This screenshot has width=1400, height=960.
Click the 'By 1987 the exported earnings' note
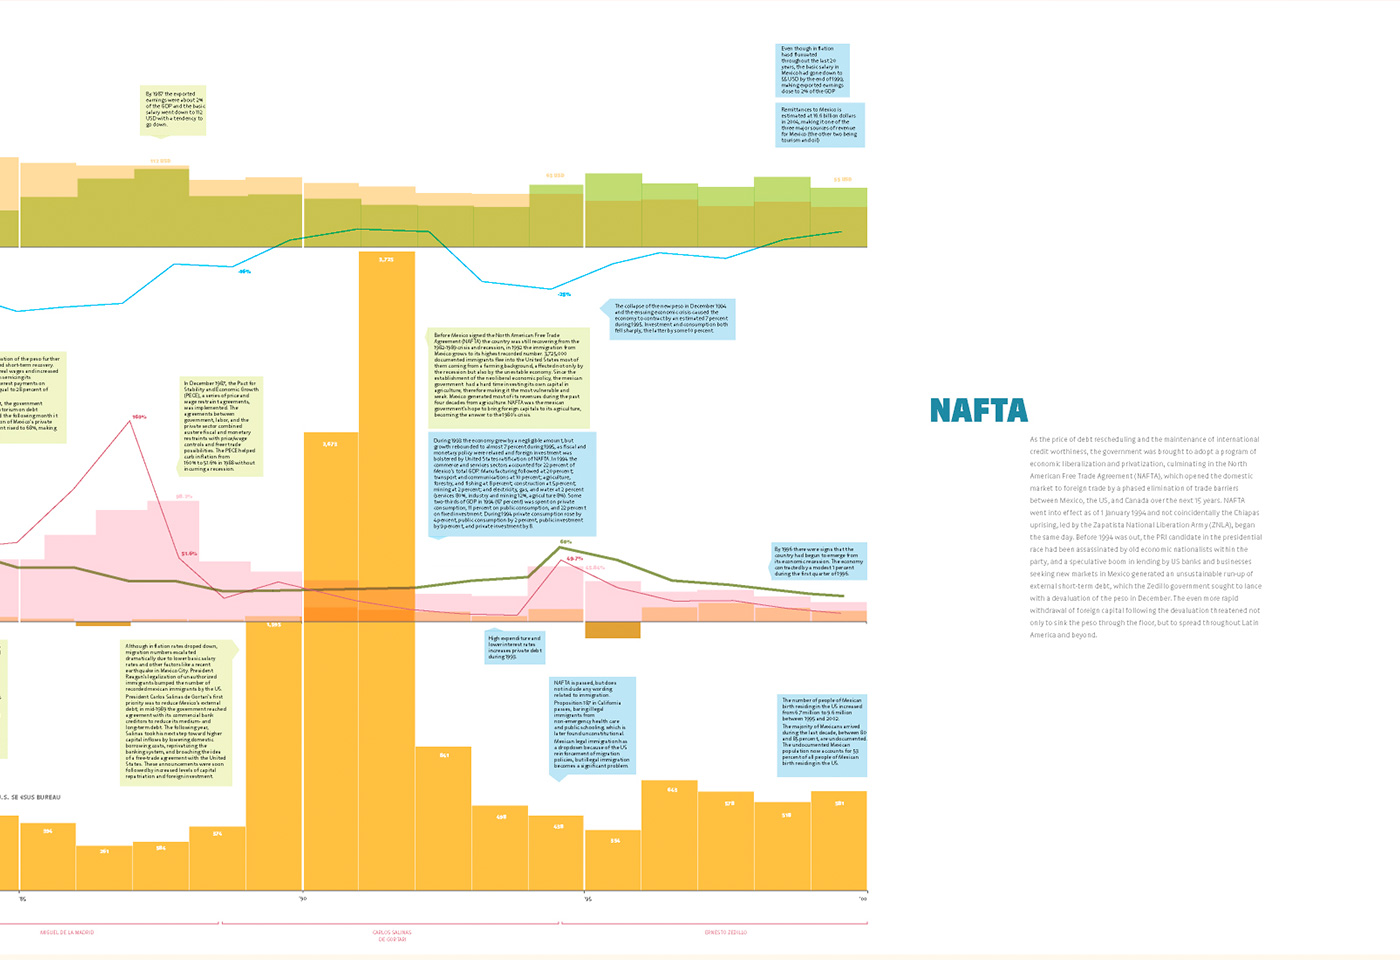pos(175,110)
